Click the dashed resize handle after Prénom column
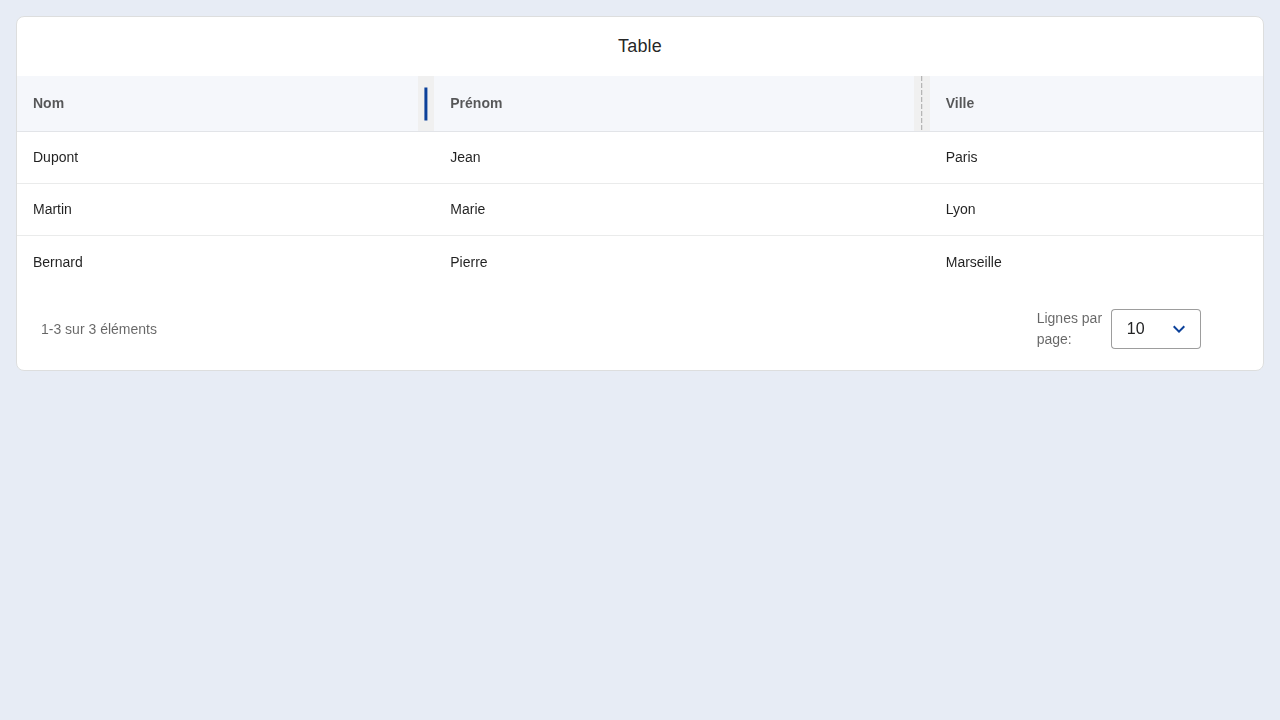The image size is (1280, 720). (922, 104)
